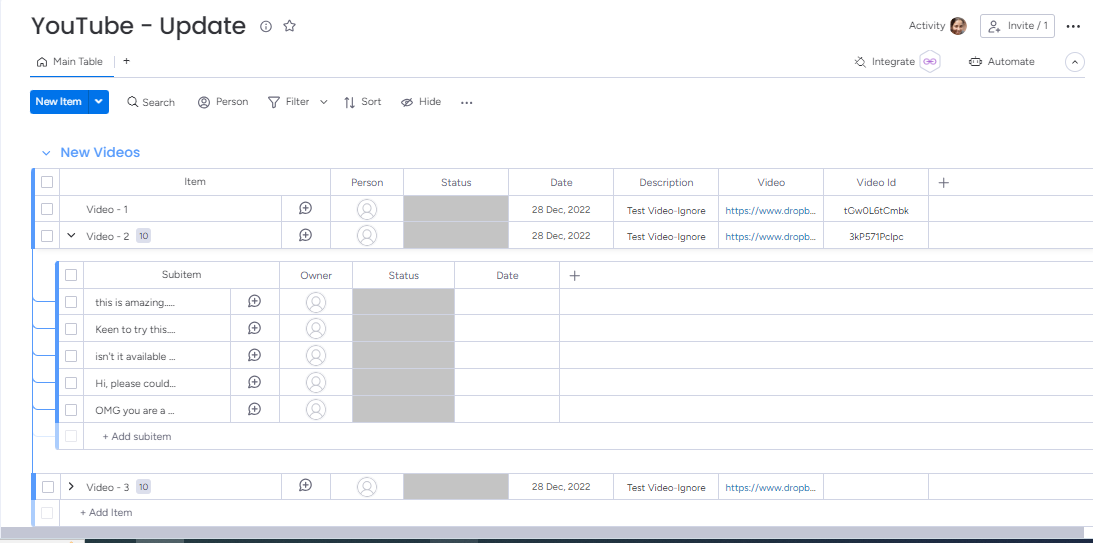This screenshot has width=1093, height=543.
Task: Open Dropbox link for Video - 1
Action: [770, 210]
